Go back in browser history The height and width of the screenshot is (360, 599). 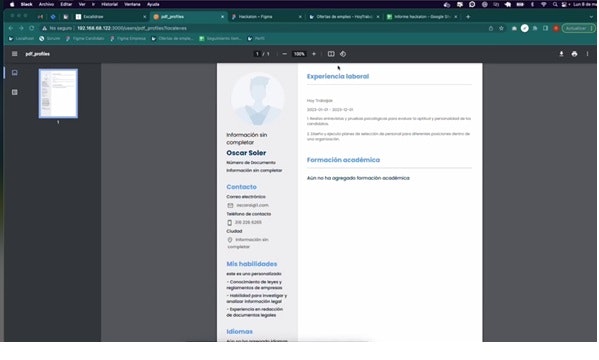pyautogui.click(x=11, y=28)
